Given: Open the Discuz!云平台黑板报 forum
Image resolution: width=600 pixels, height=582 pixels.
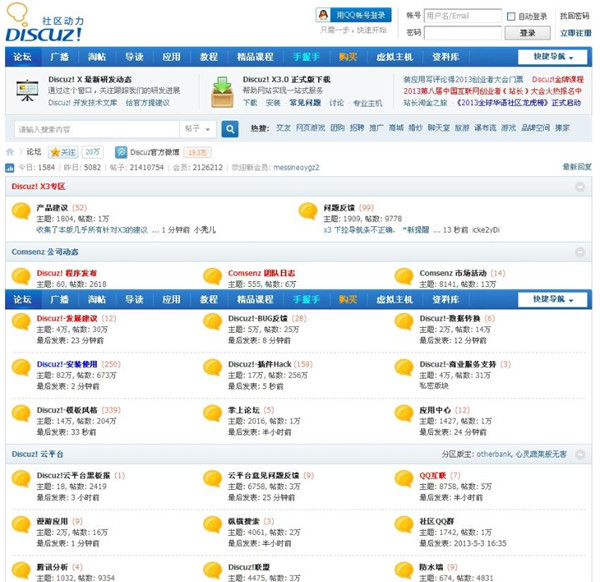Looking at the screenshot, I should coord(73,476).
